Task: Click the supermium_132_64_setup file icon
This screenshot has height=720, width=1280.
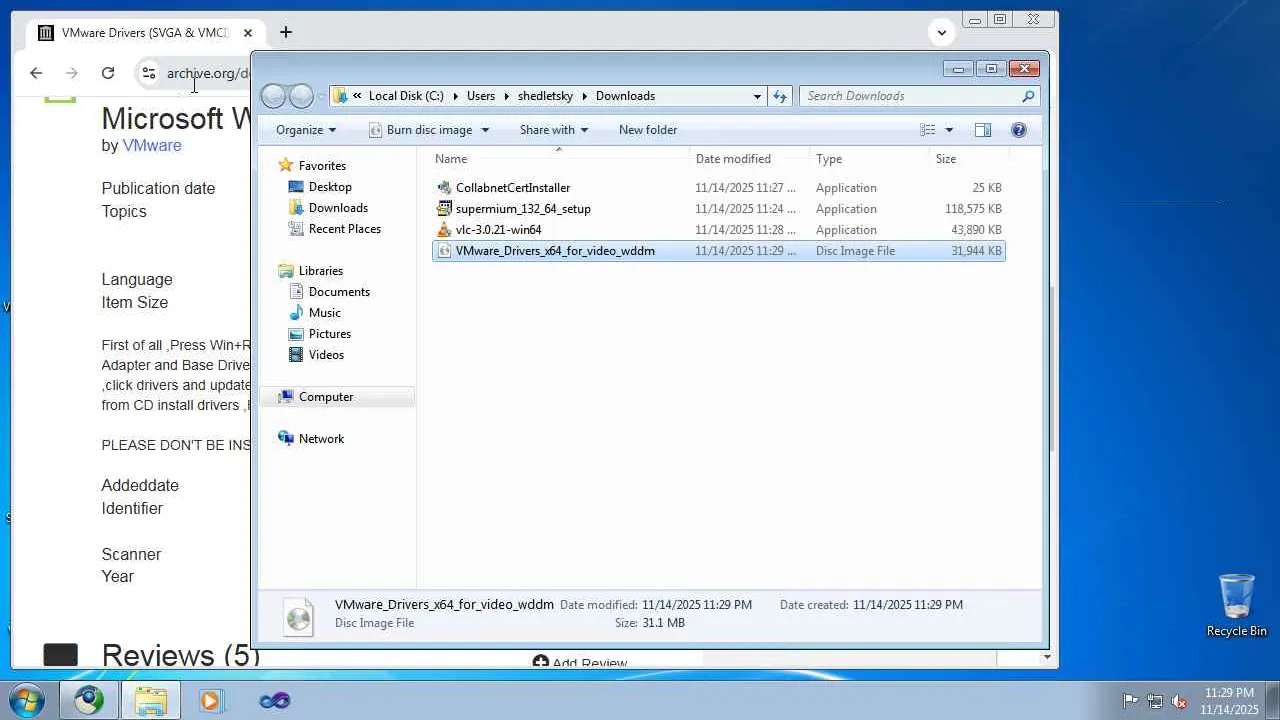Action: tap(445, 209)
